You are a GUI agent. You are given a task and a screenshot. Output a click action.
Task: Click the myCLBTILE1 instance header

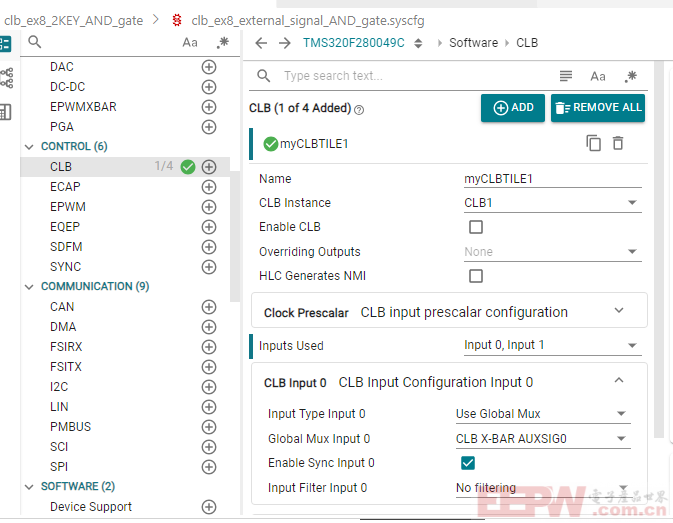448,144
